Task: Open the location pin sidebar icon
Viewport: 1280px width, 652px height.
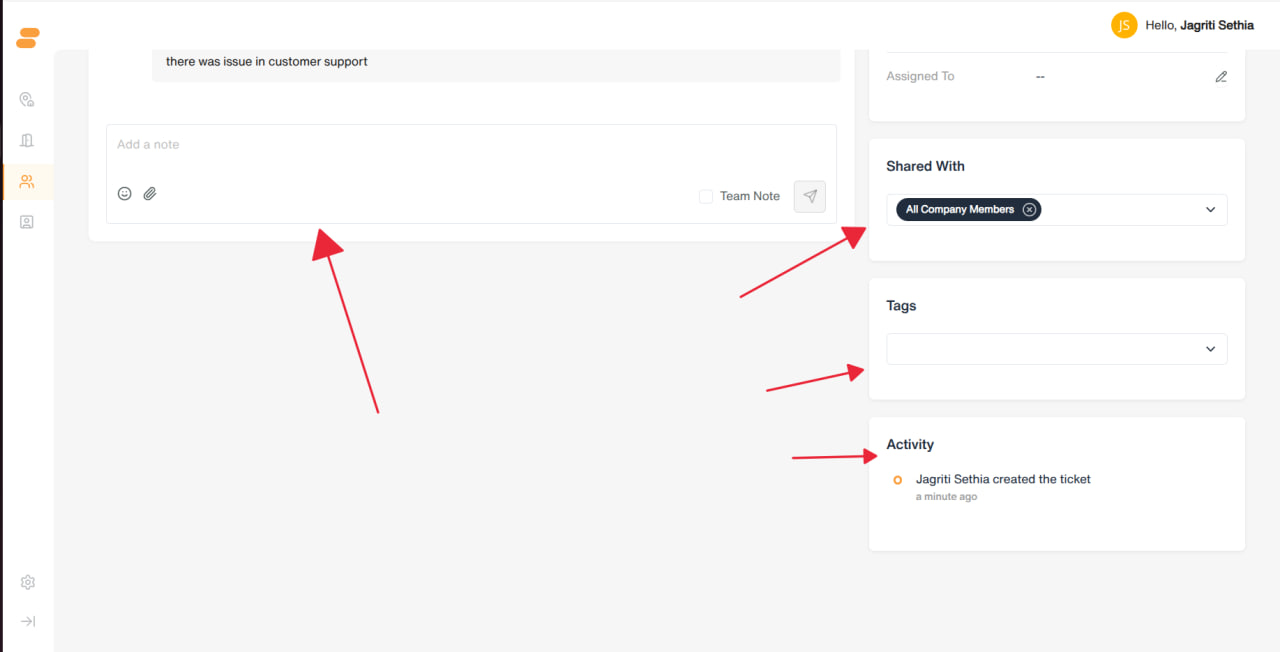Action: click(x=27, y=100)
